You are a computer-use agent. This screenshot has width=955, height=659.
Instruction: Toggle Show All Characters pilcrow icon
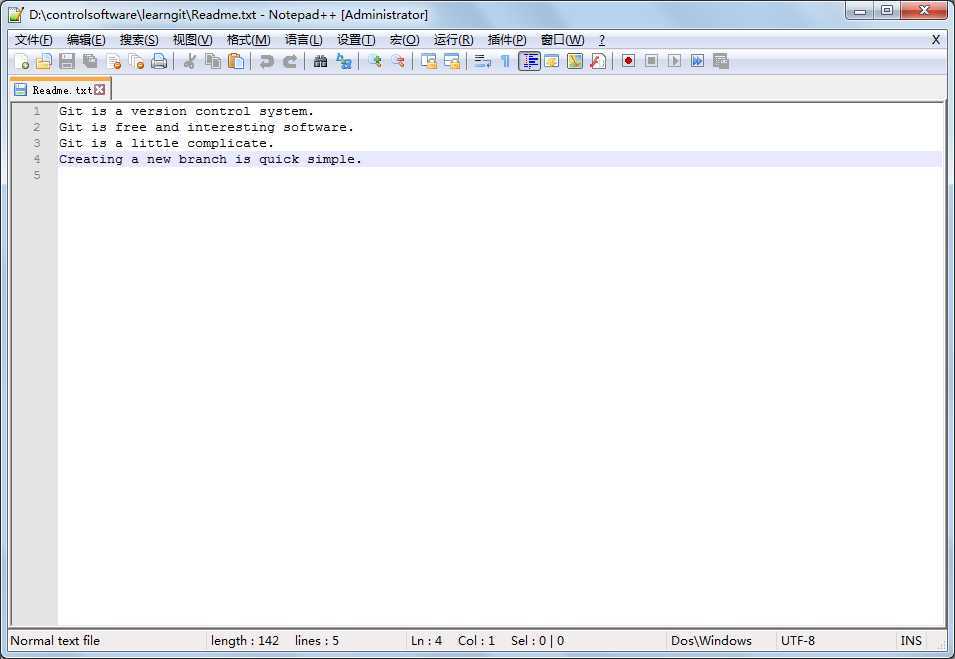tap(506, 61)
